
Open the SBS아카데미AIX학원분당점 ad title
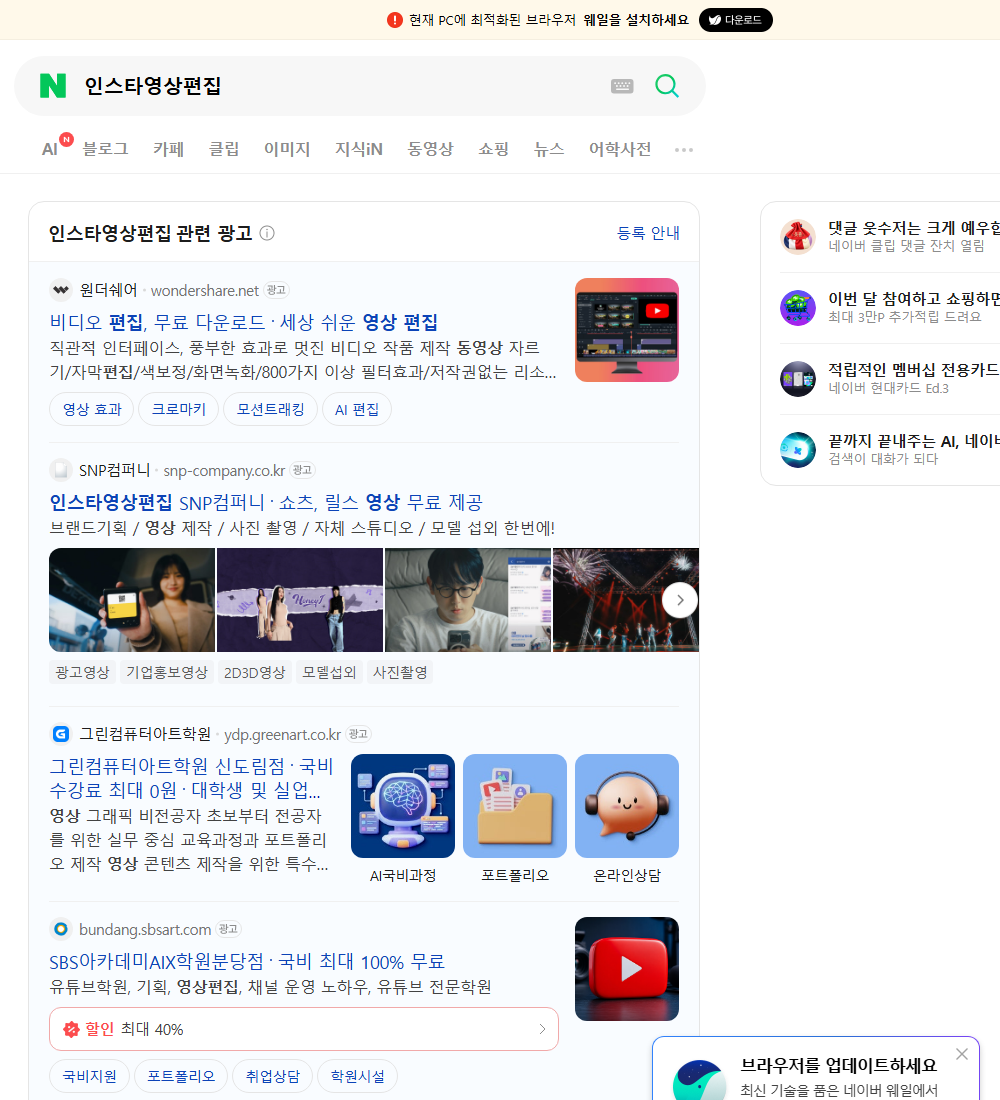tap(247, 962)
